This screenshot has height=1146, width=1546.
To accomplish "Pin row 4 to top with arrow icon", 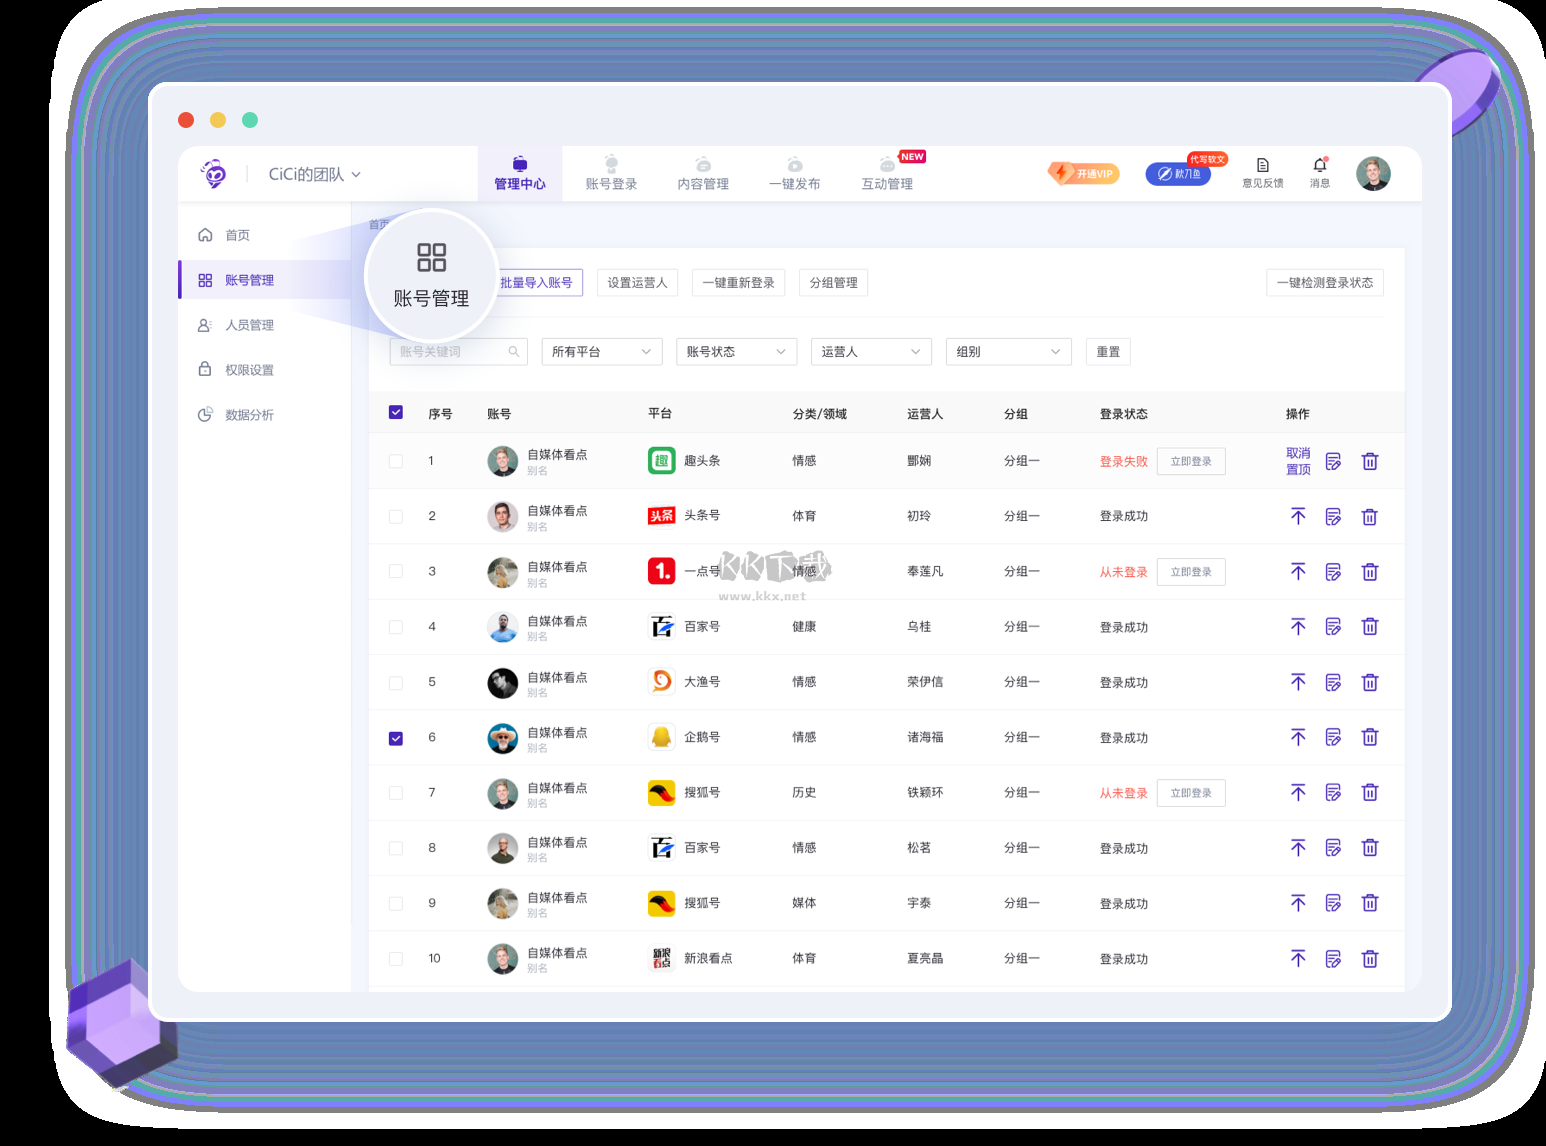I will tap(1298, 627).
